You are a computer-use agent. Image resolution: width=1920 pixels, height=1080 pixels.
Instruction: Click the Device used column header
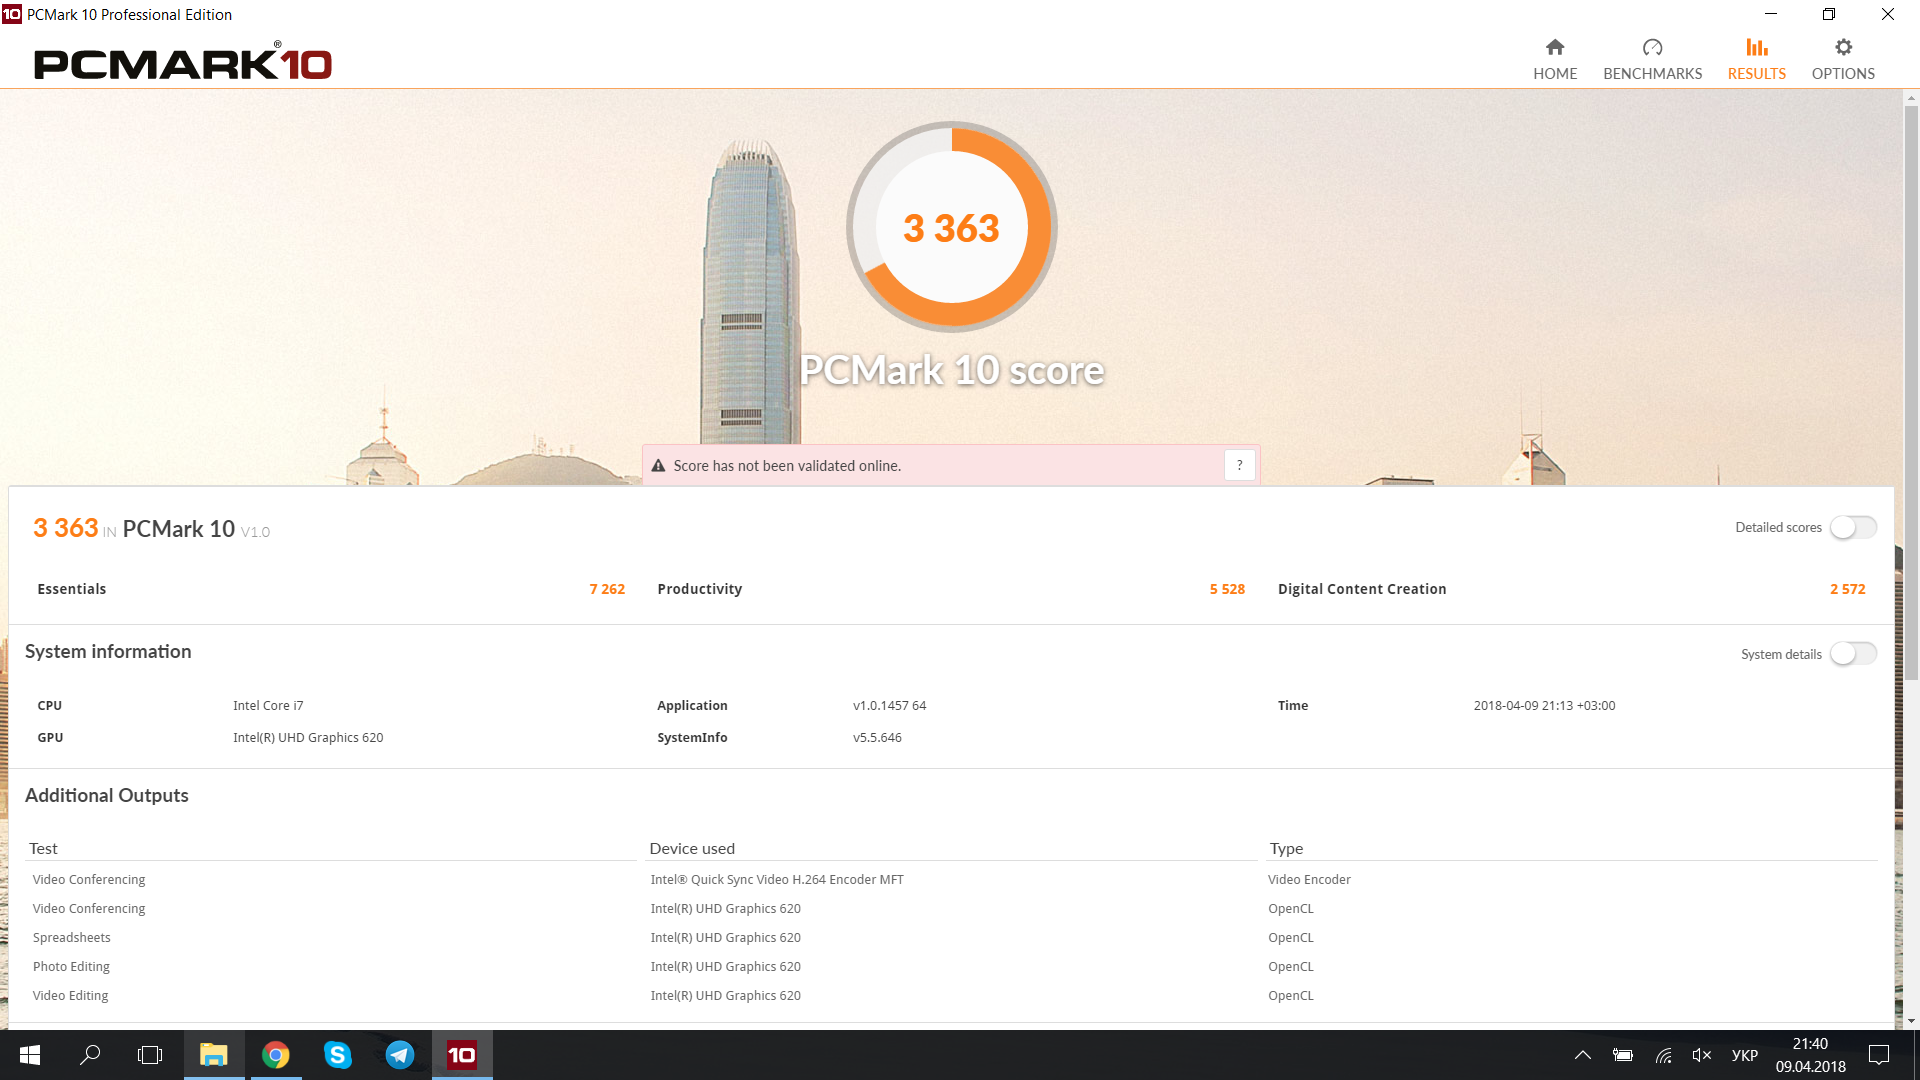coord(692,849)
